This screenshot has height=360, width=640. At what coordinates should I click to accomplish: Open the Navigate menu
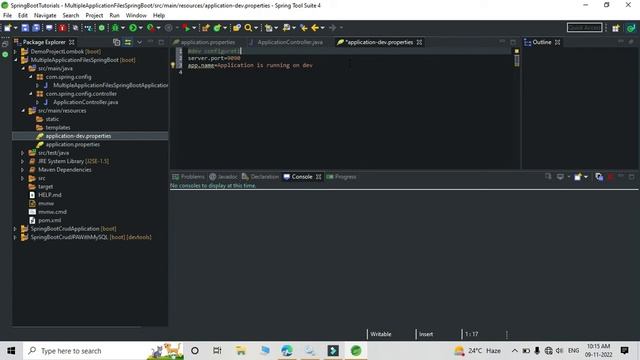(45, 15)
